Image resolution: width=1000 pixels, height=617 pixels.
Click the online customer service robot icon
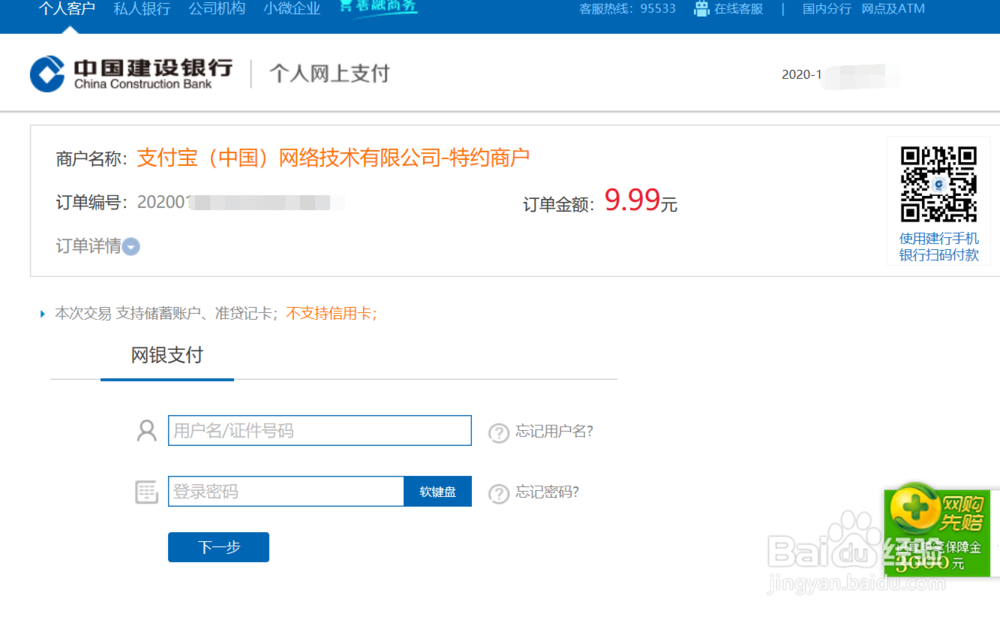(x=702, y=9)
